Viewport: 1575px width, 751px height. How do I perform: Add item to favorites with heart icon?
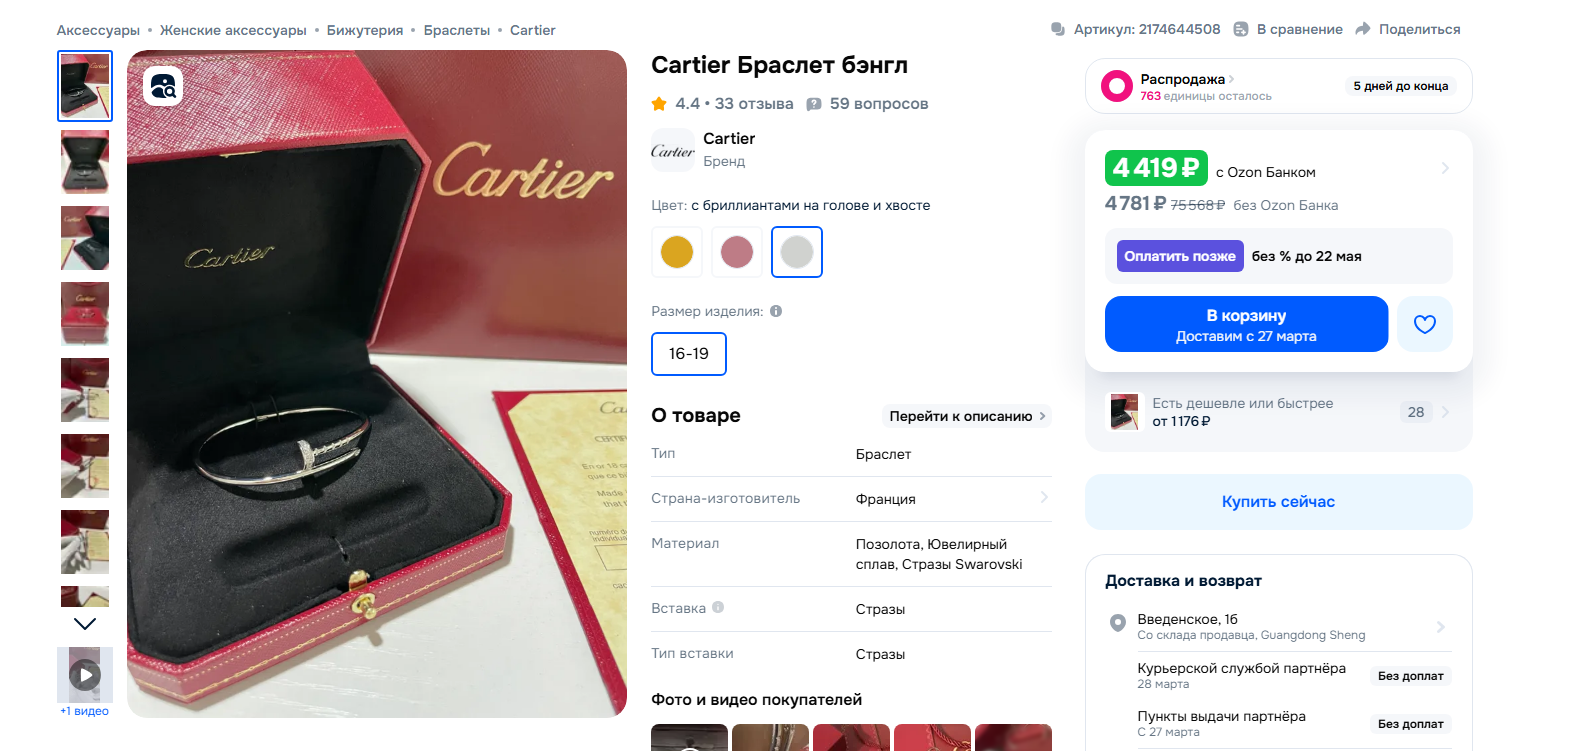(x=1425, y=324)
